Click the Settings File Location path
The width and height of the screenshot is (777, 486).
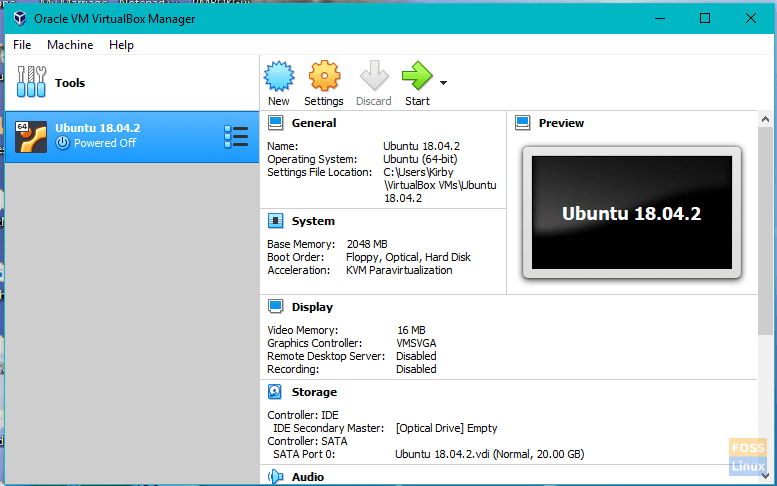tap(440, 185)
